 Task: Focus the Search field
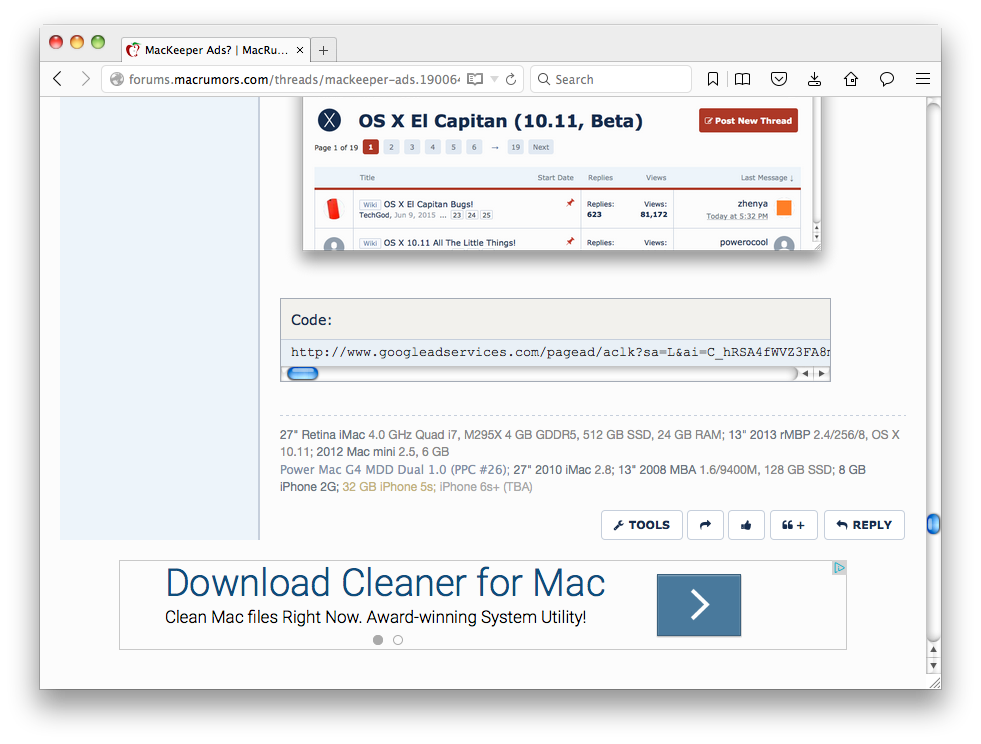click(x=611, y=79)
